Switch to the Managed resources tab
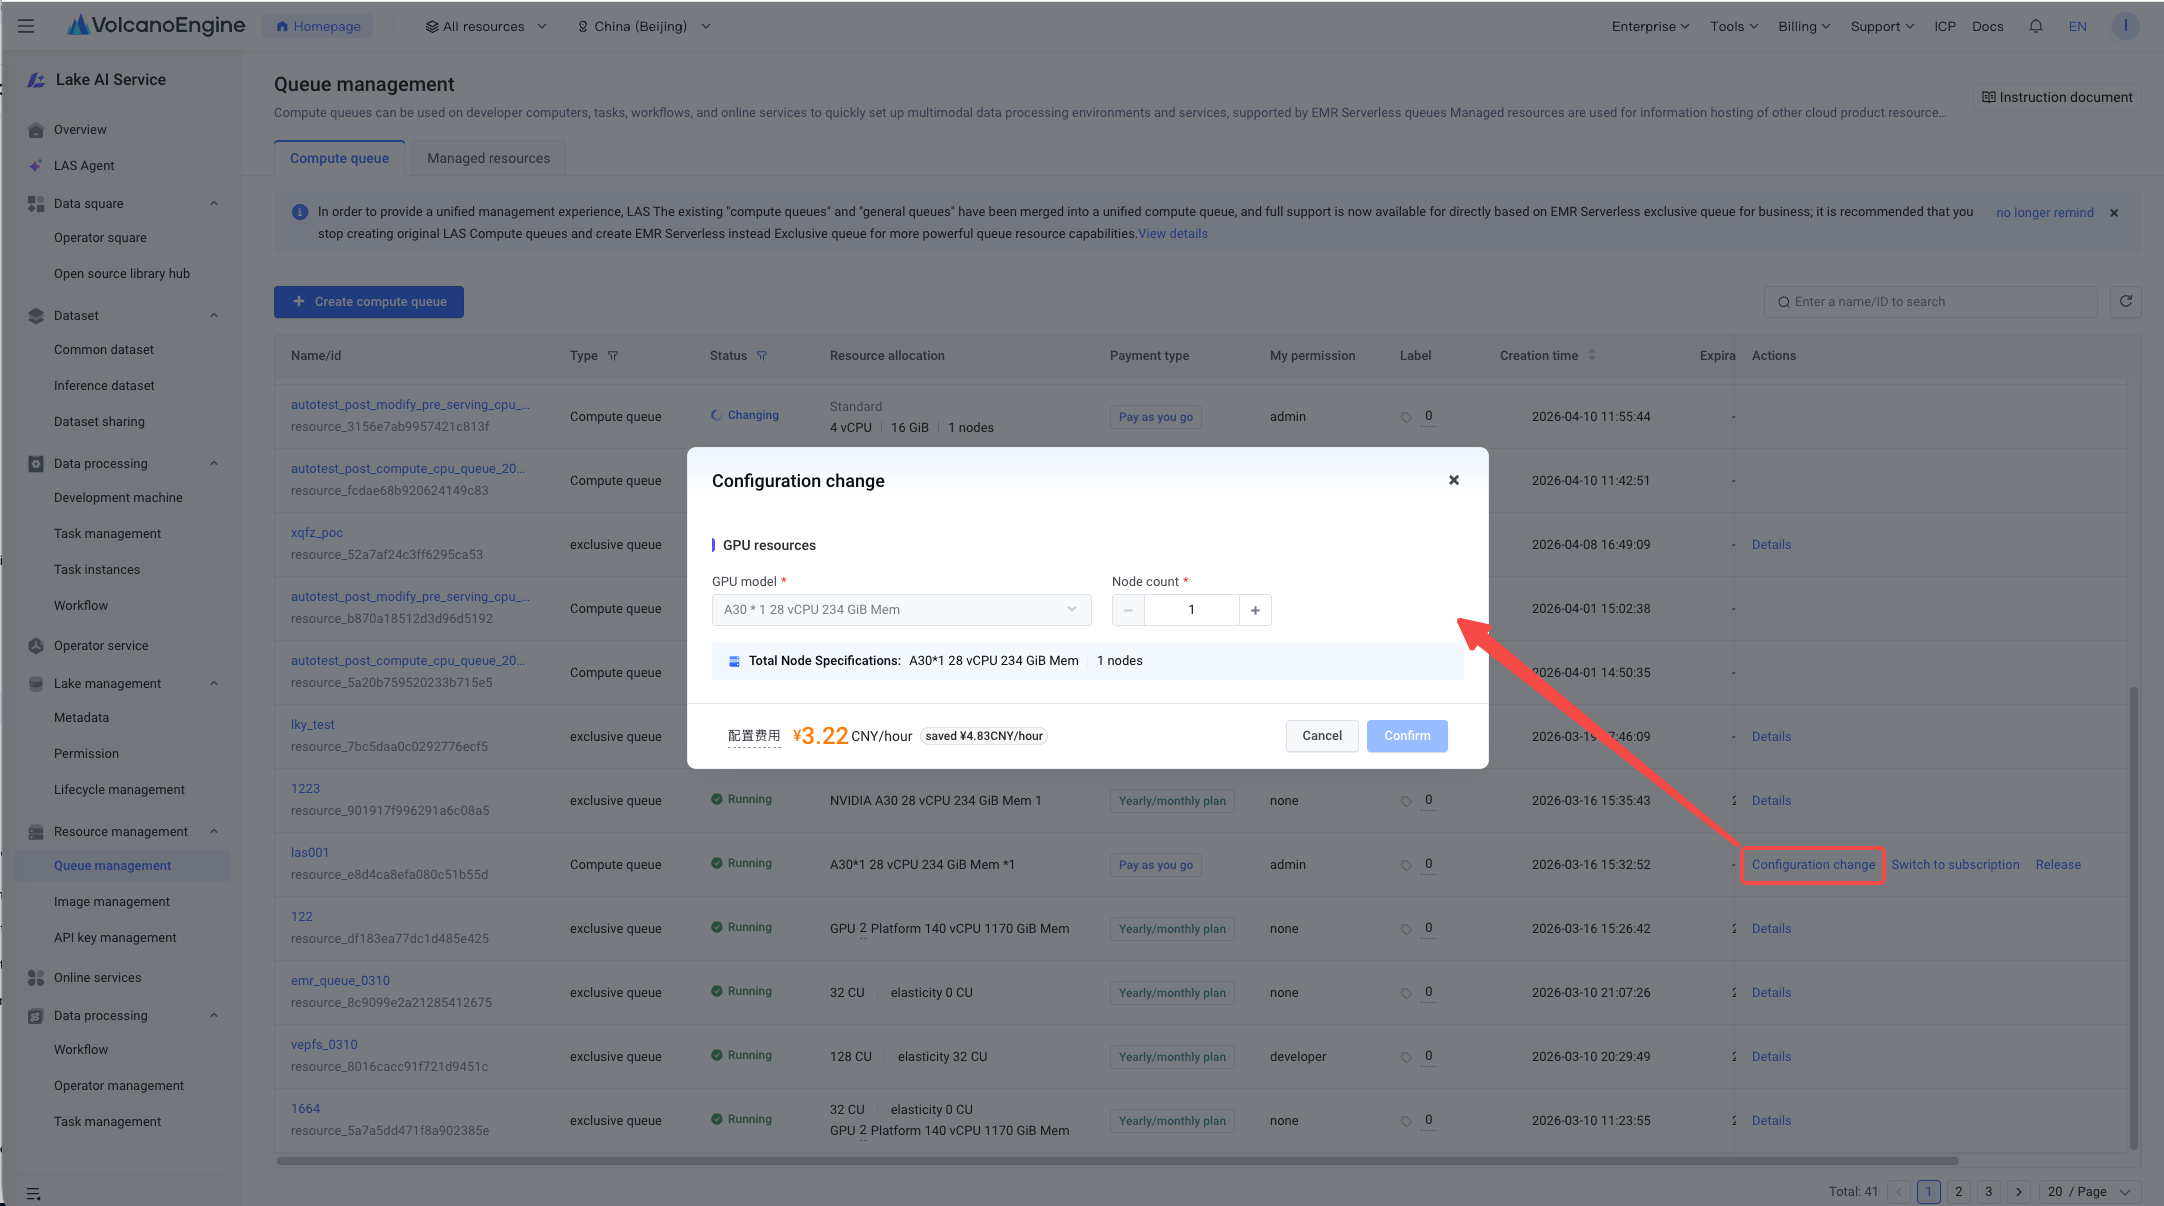The width and height of the screenshot is (2164, 1206). [x=488, y=158]
